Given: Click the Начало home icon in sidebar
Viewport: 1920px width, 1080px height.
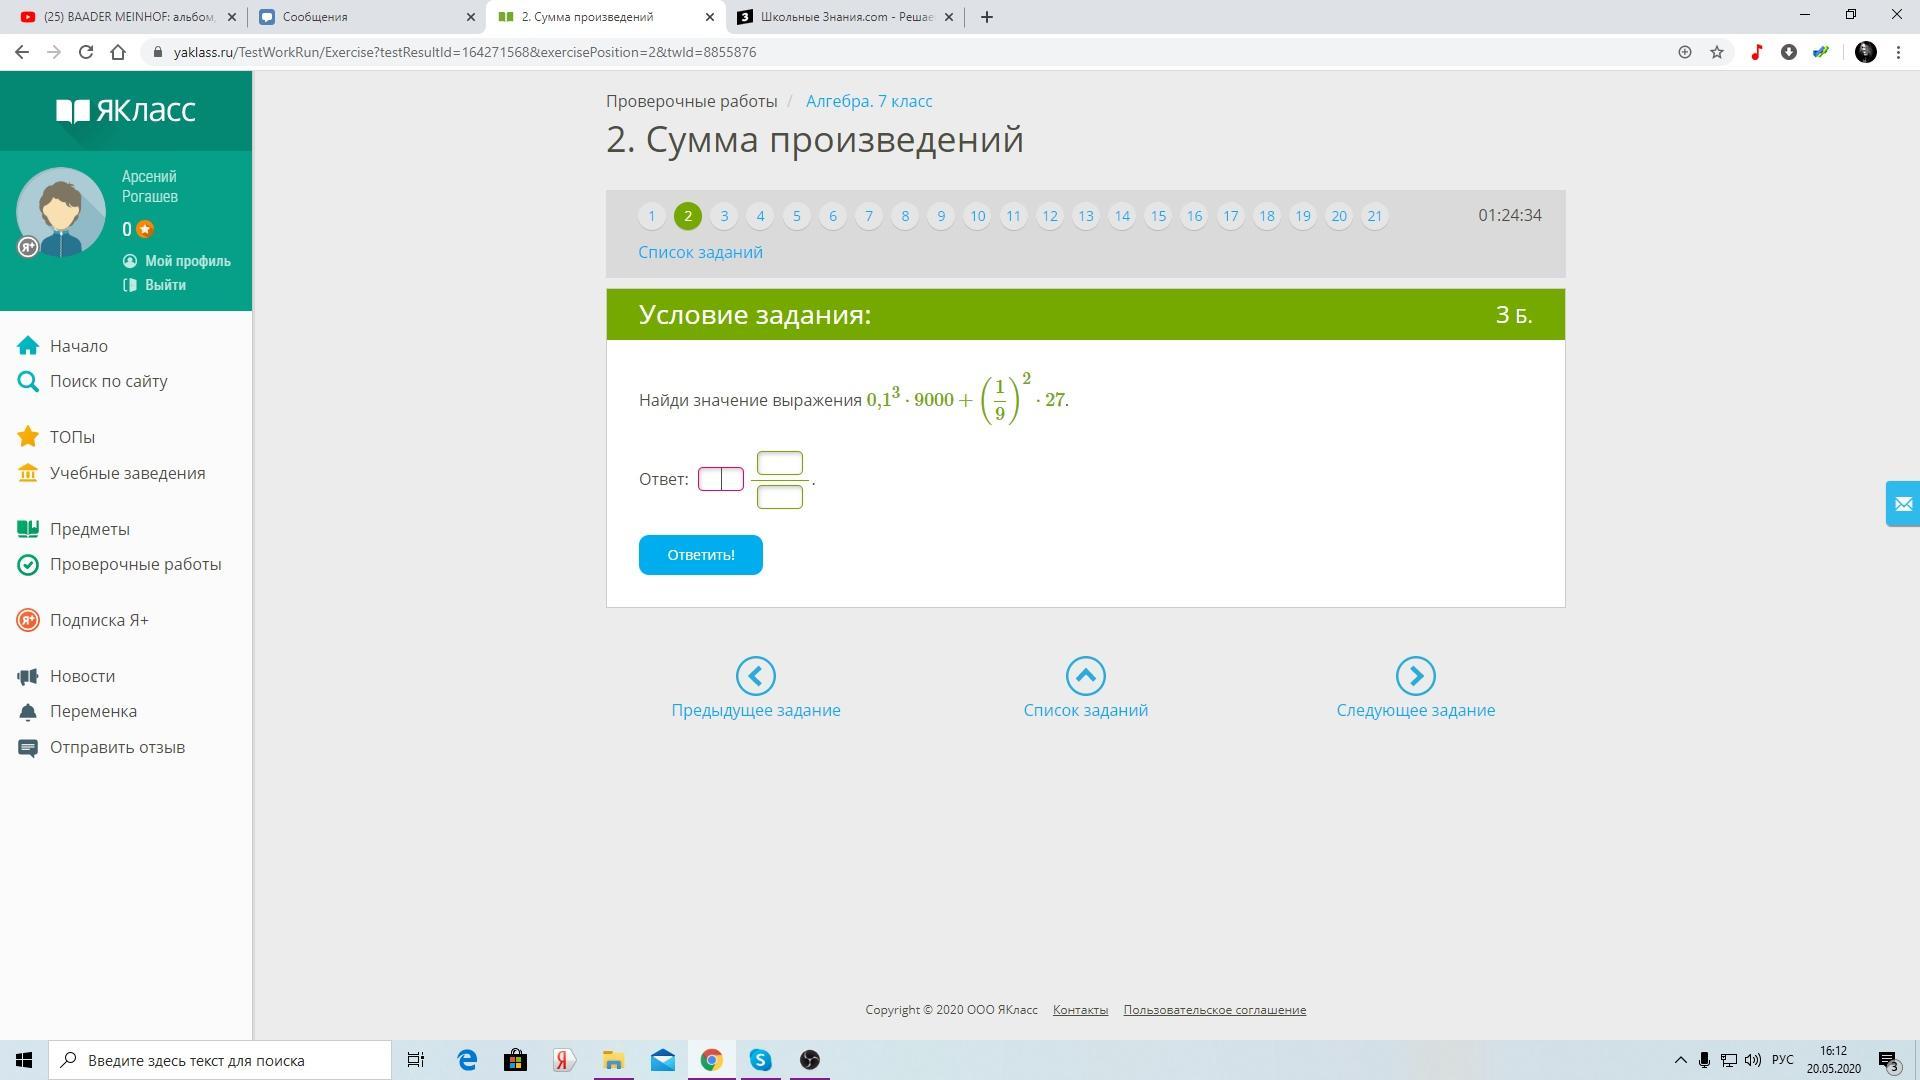Looking at the screenshot, I should tap(28, 346).
